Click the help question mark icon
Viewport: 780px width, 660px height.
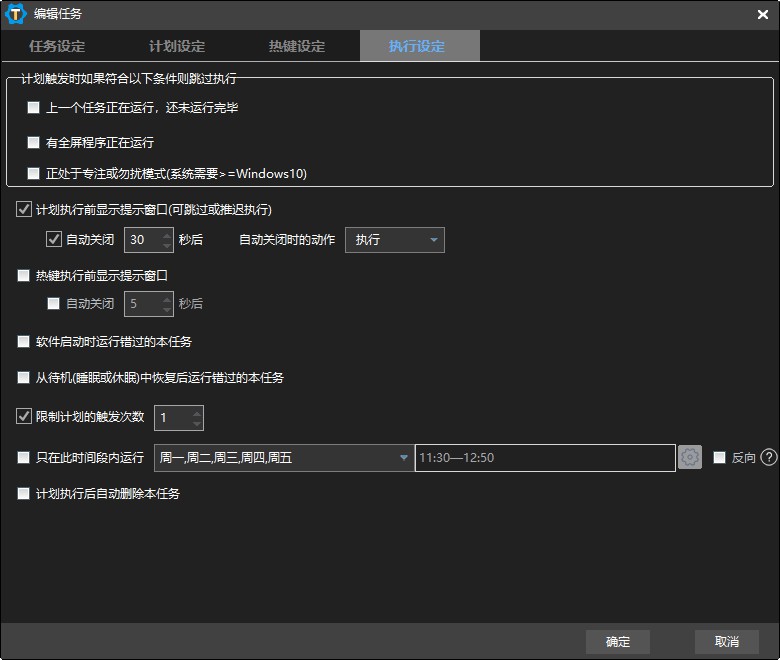coord(769,457)
